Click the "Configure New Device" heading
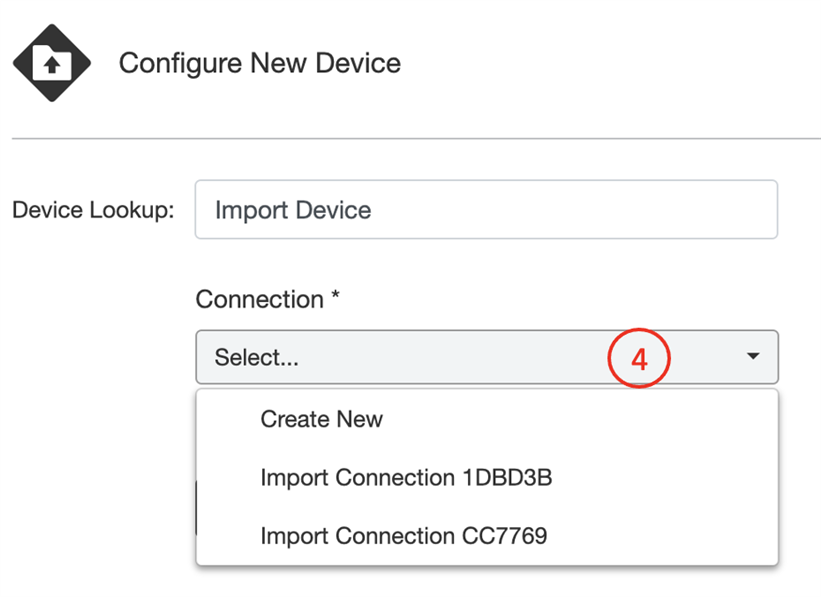Image resolution: width=821 pixels, height=597 pixels. click(259, 63)
